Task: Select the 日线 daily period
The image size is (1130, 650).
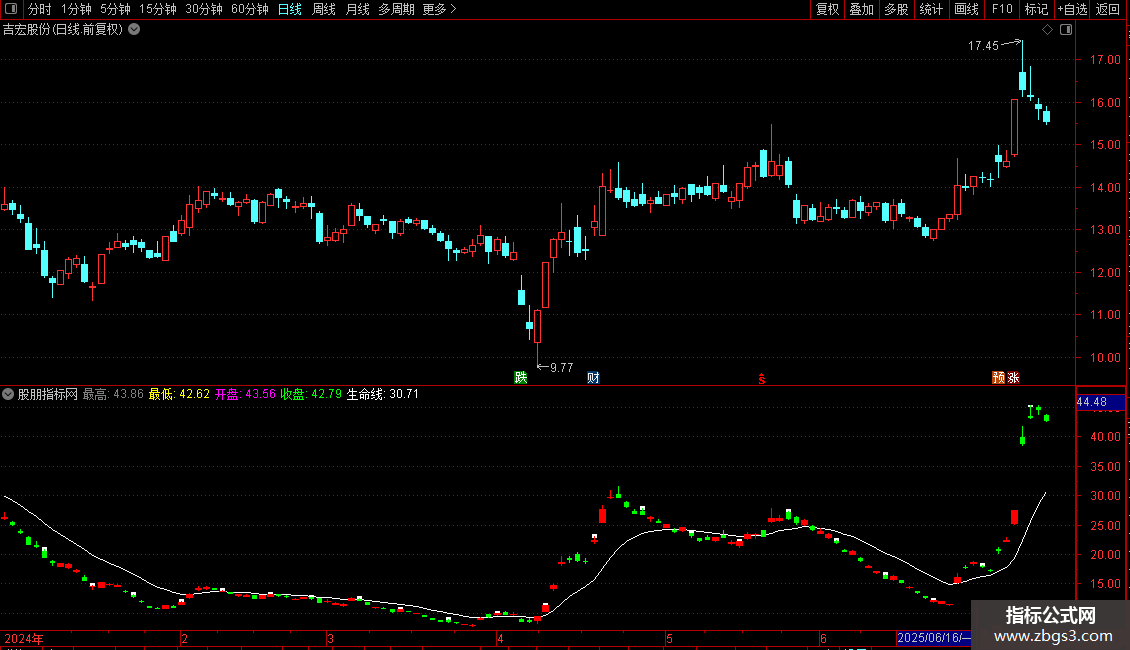Action: click(290, 9)
